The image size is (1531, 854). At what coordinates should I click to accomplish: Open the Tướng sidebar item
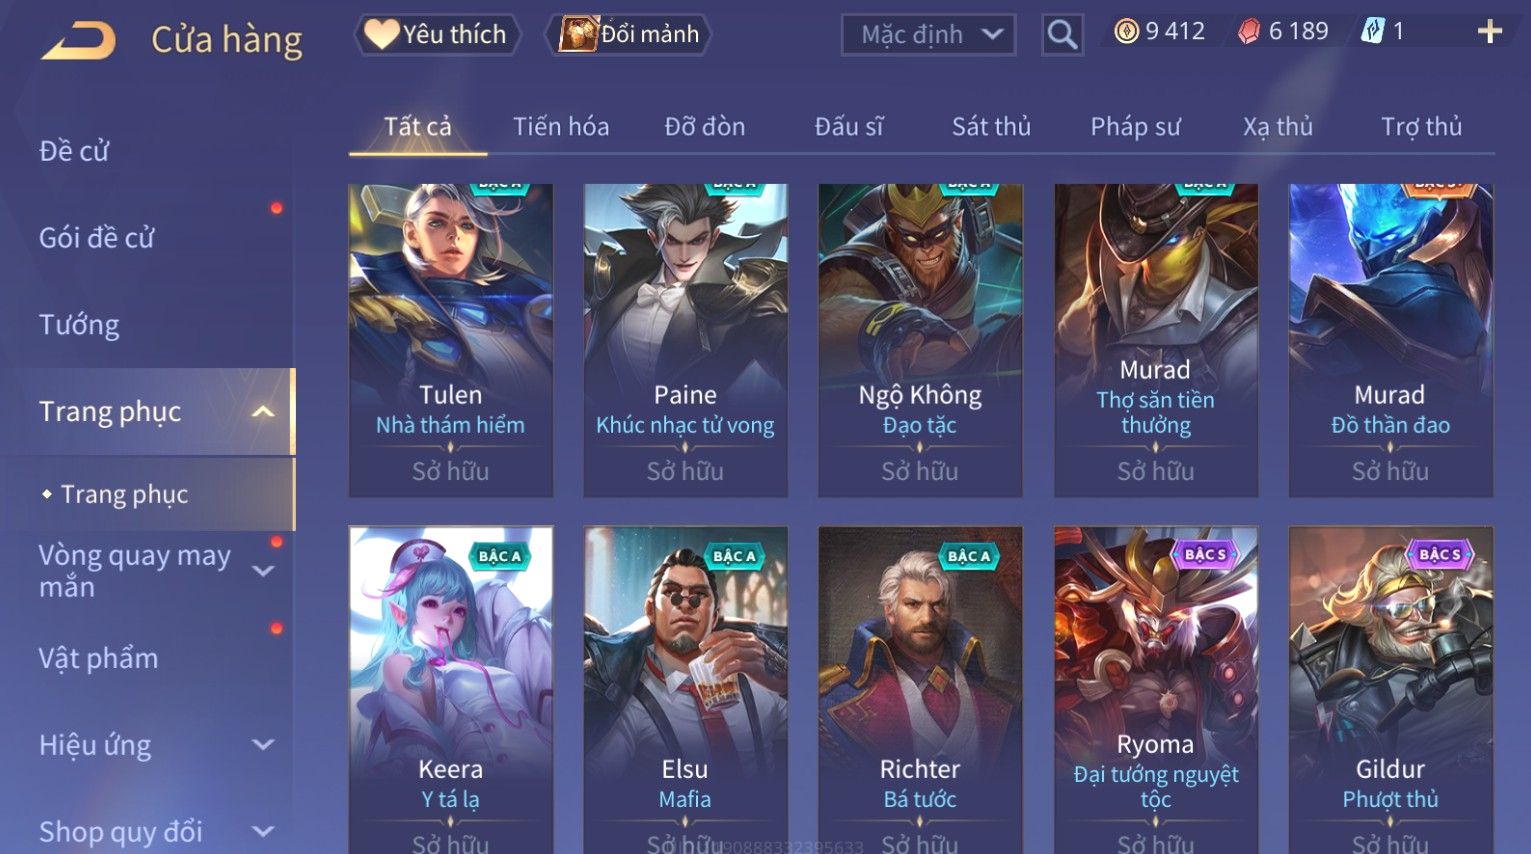click(x=79, y=325)
